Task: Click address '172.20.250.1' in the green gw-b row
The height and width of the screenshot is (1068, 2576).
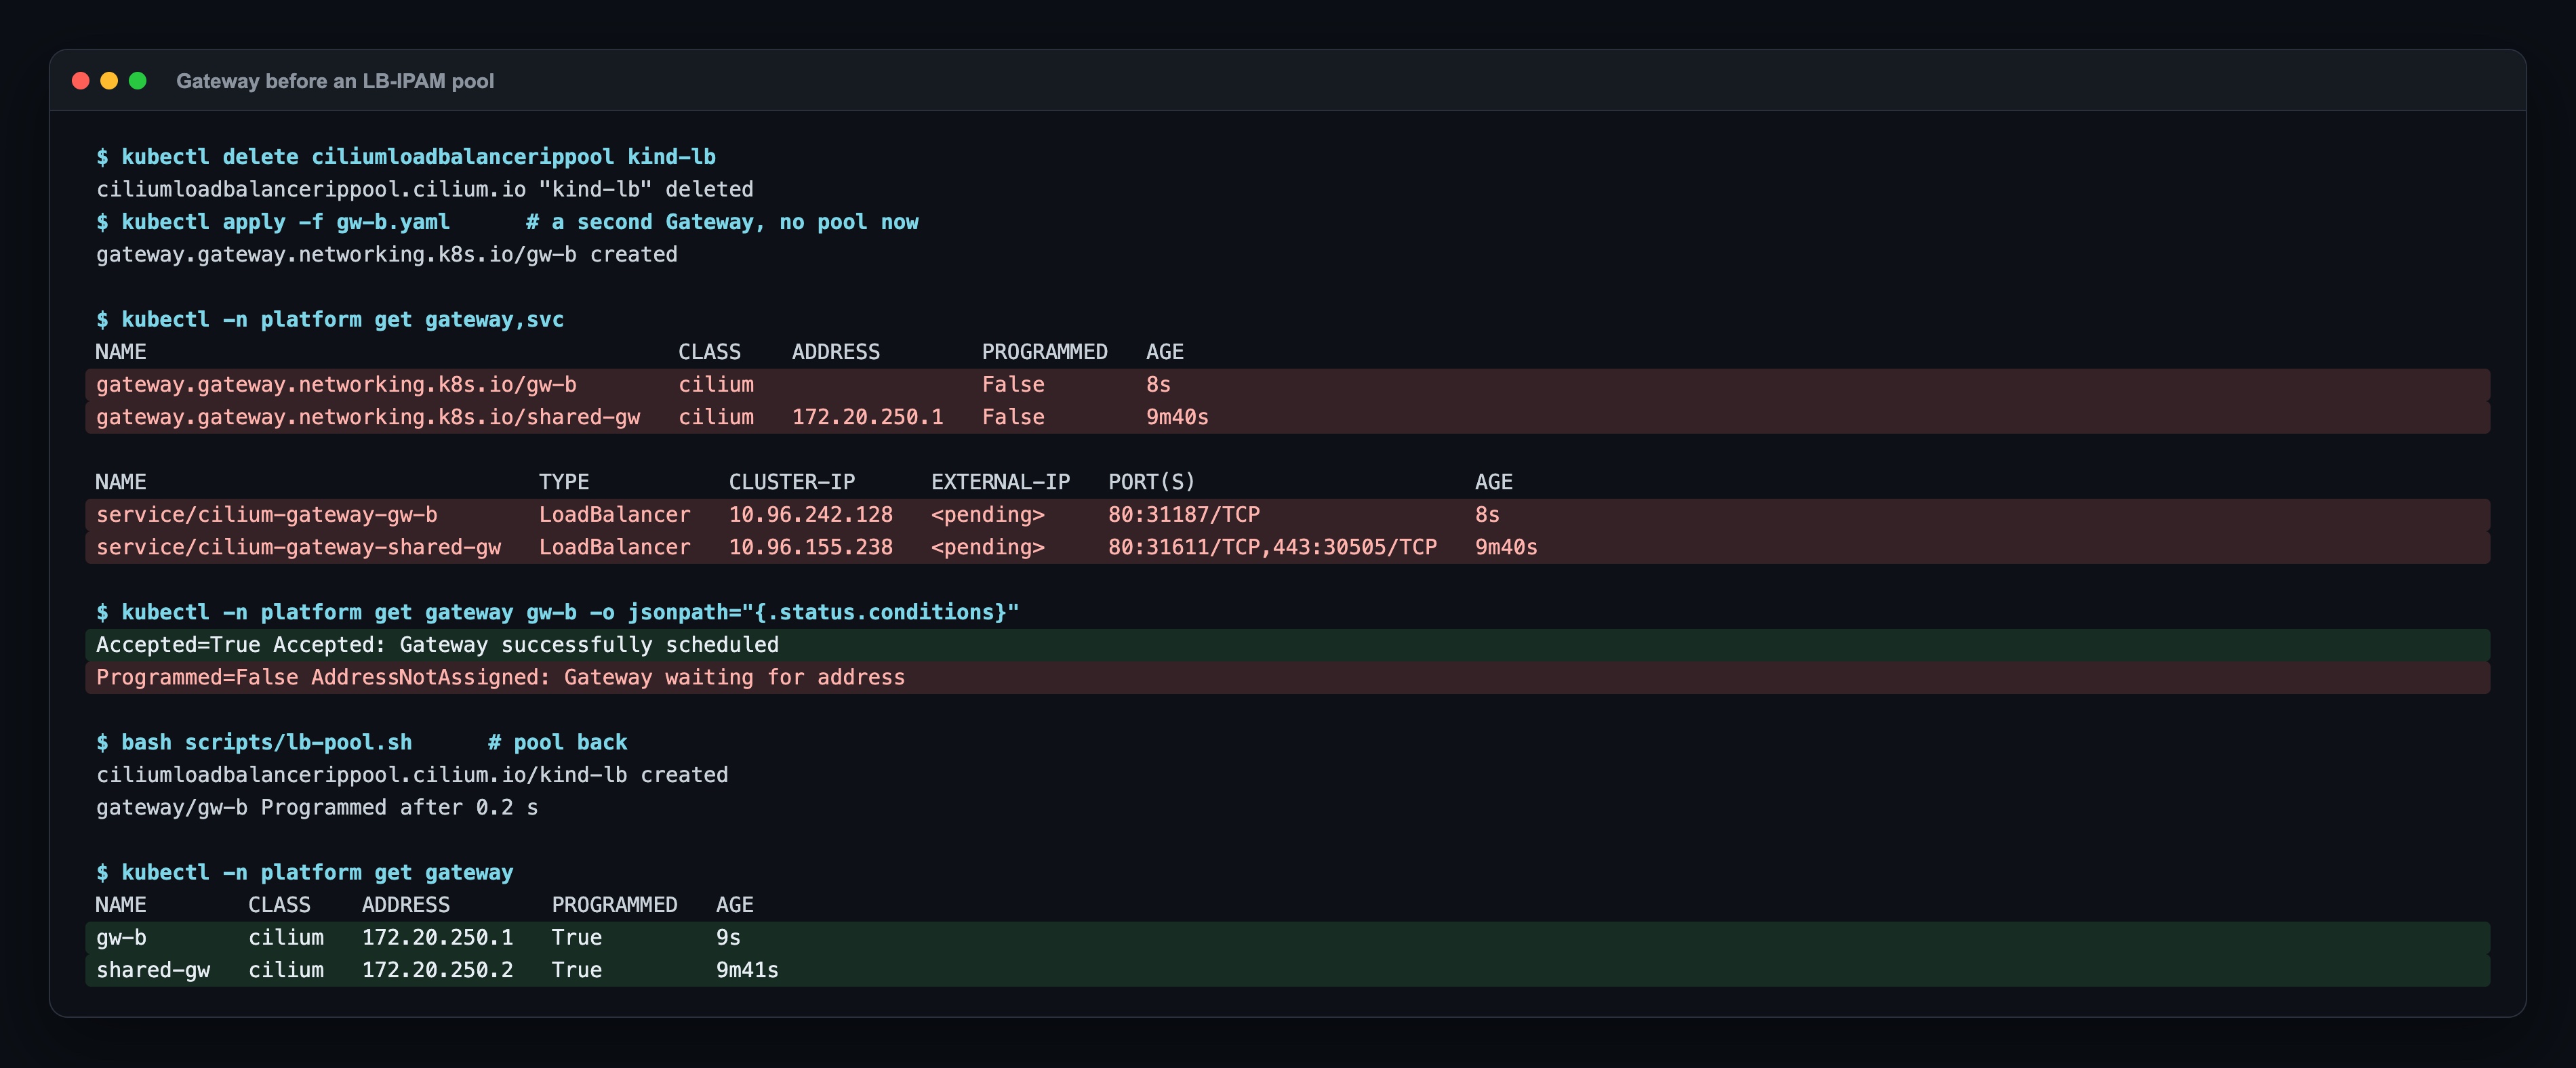Action: 437,938
